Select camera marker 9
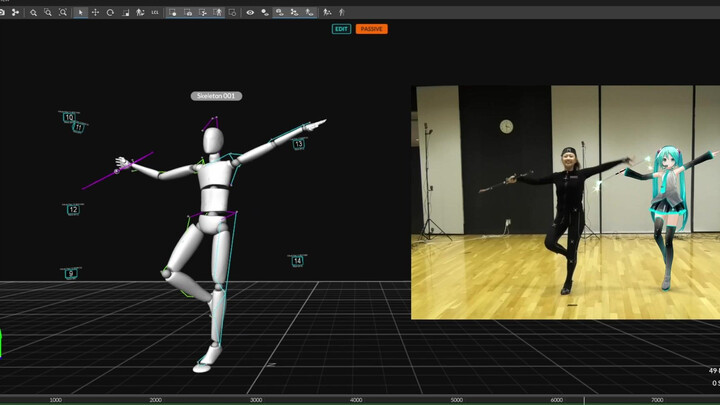Viewport: 720px width, 405px height. click(71, 274)
